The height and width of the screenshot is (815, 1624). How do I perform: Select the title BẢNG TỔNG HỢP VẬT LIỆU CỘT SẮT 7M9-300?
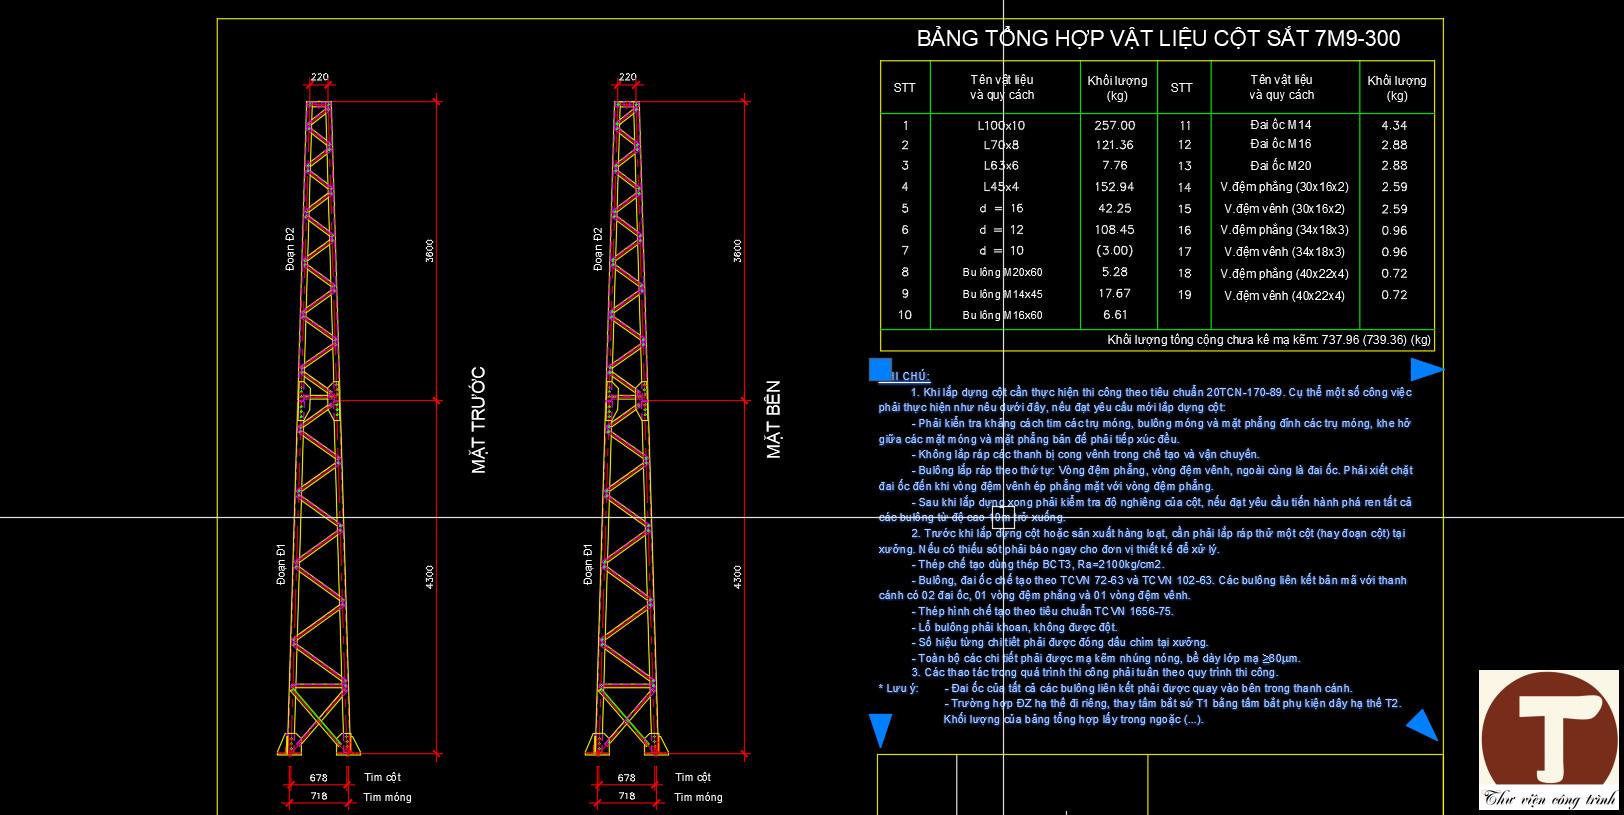click(x=1158, y=39)
